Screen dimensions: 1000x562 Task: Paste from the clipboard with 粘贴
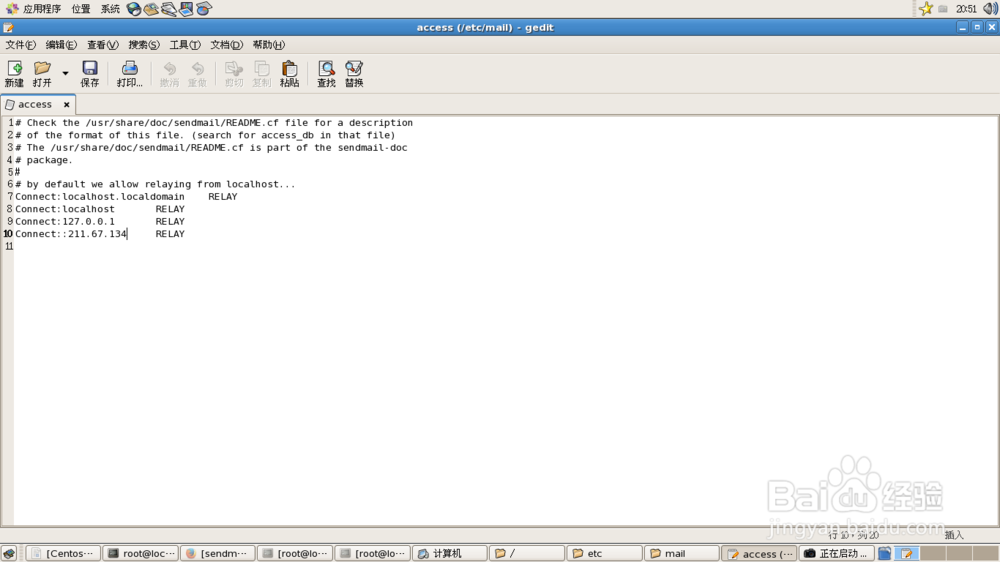click(x=290, y=74)
